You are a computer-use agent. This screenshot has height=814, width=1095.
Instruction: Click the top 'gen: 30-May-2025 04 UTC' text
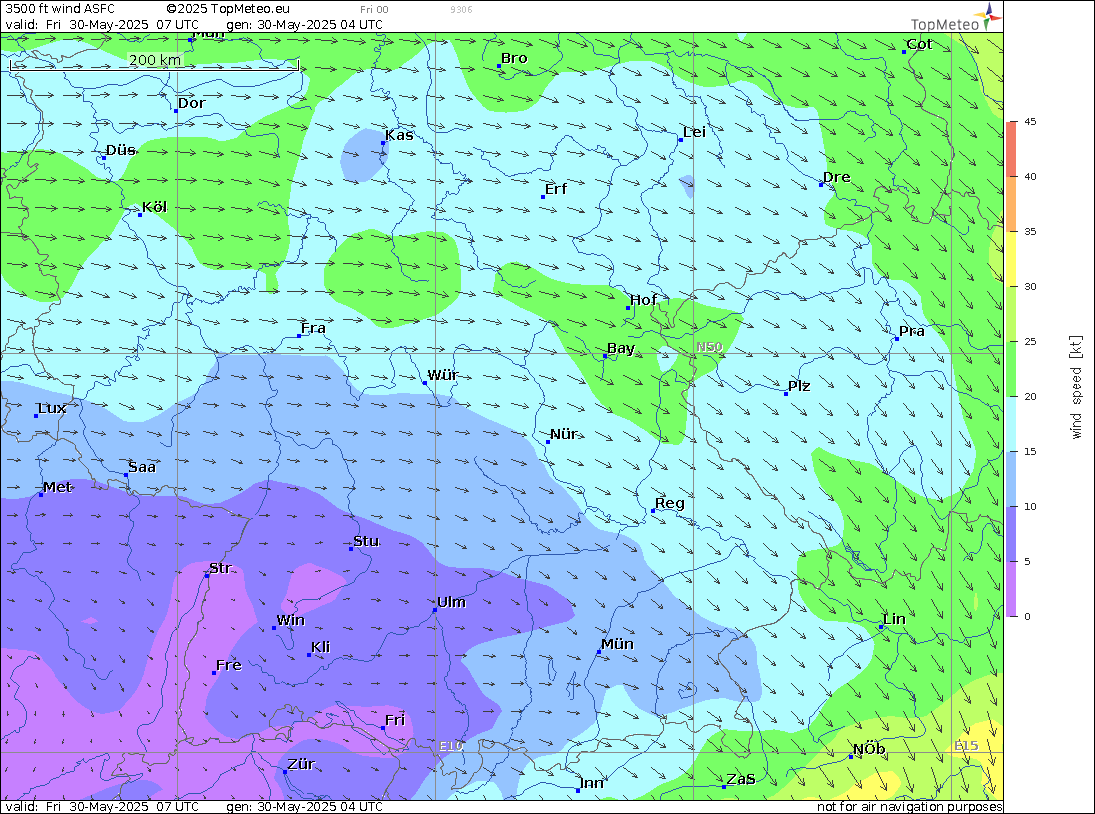click(304, 24)
